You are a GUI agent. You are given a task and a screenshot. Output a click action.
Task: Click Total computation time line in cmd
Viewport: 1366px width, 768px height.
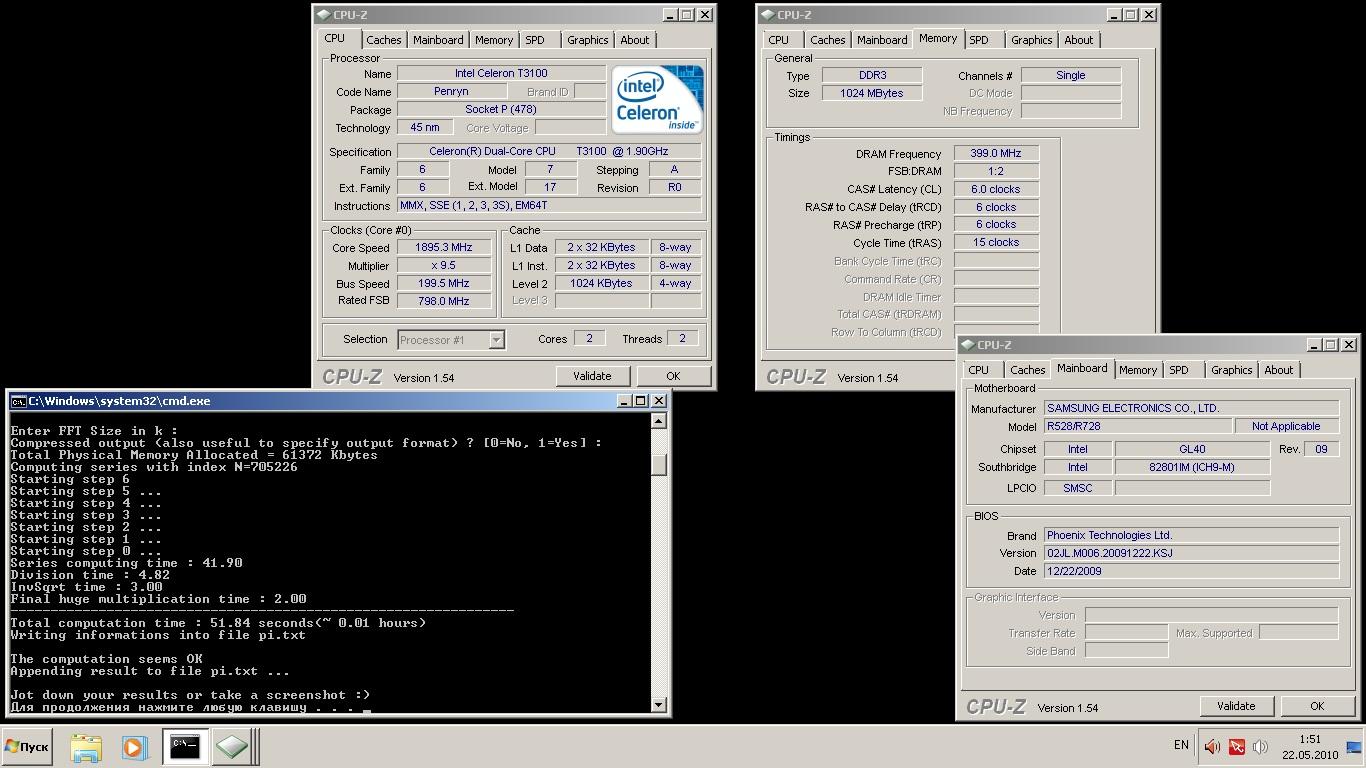[218, 623]
